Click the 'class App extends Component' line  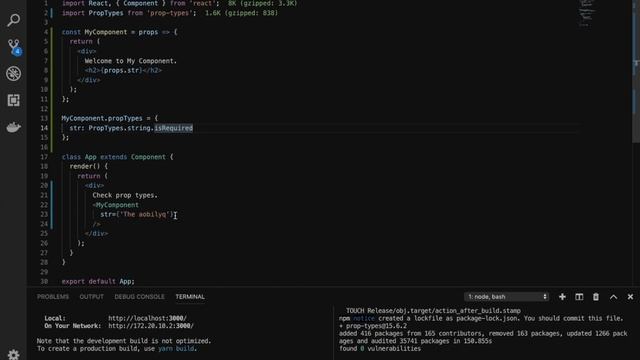118,157
